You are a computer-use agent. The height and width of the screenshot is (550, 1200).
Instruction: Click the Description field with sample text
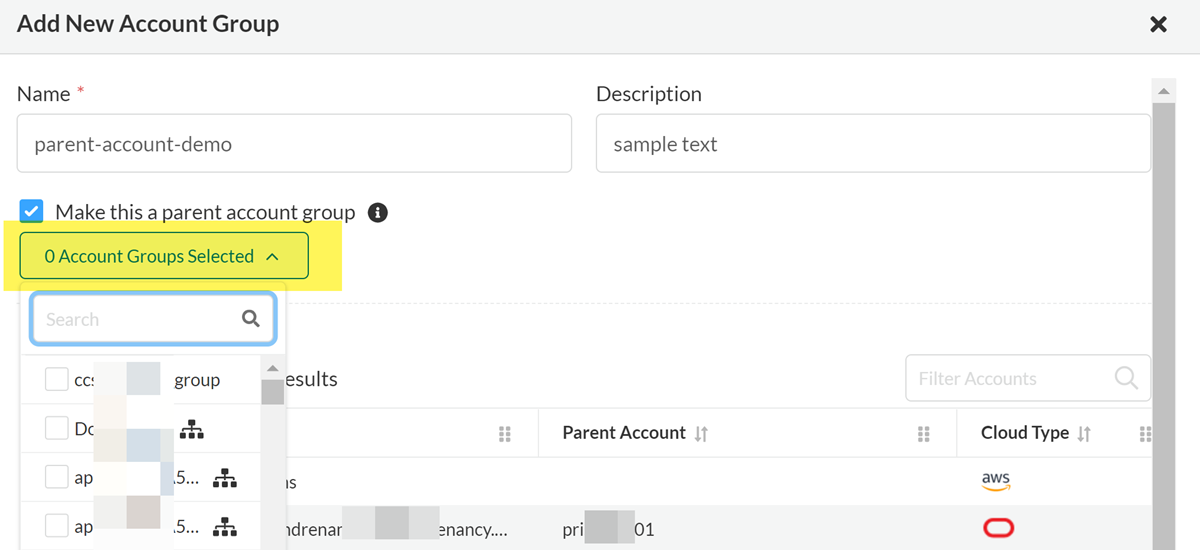[873, 143]
